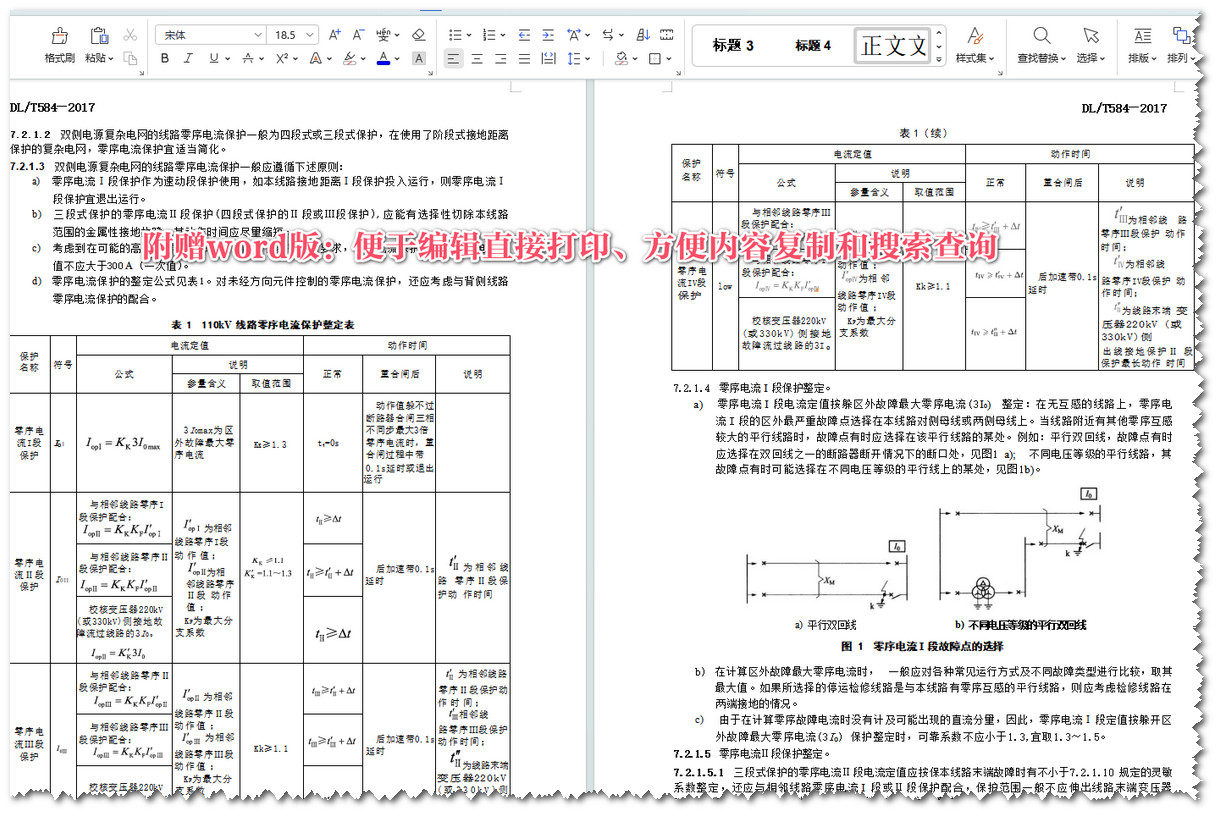This screenshot has height=817, width=1221.
Task: Click the Select (选择) cursor icon
Action: point(1090,45)
